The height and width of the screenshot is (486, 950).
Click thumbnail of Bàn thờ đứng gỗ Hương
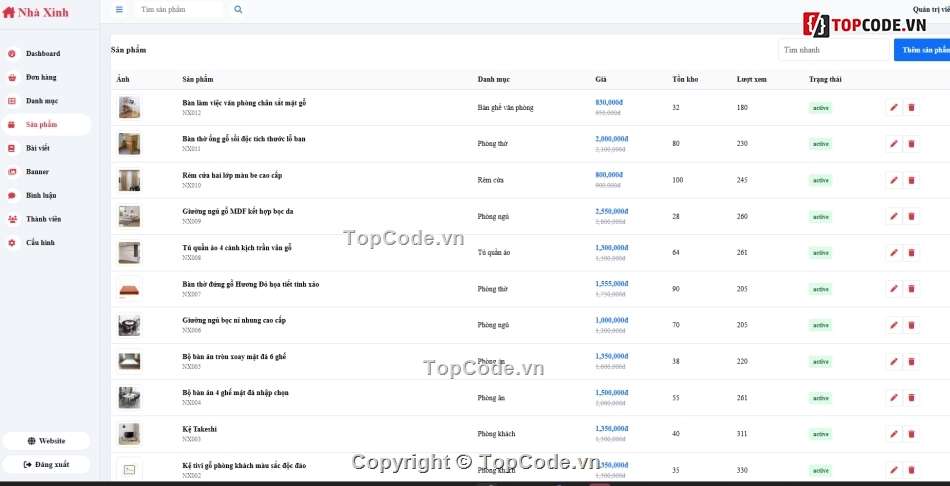coord(130,289)
